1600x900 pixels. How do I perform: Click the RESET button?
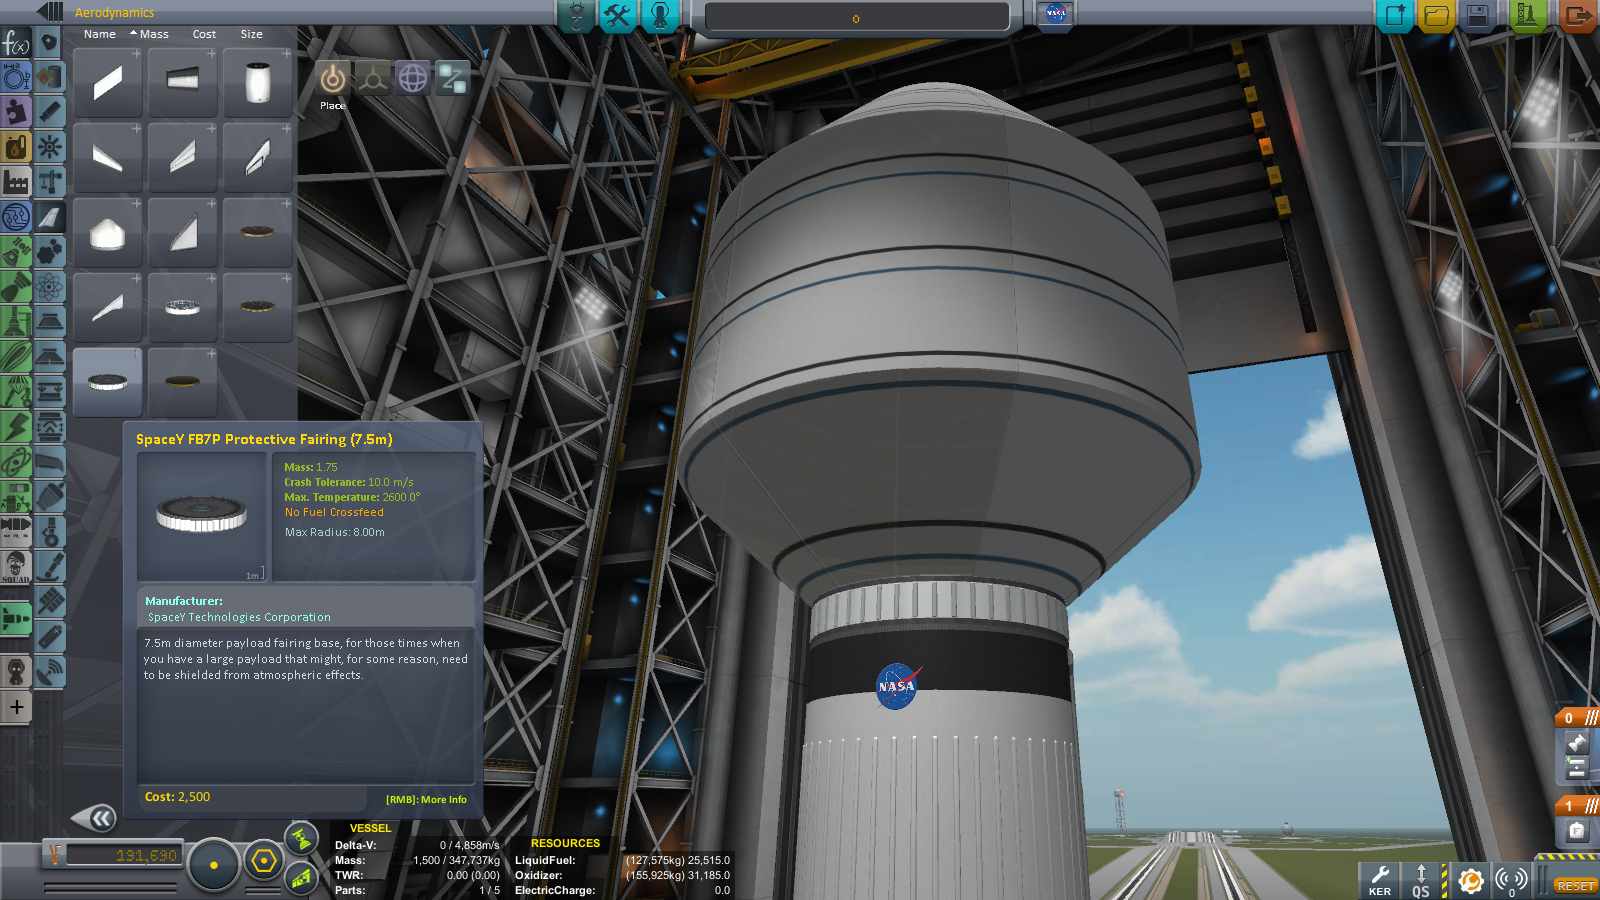pos(1575,886)
